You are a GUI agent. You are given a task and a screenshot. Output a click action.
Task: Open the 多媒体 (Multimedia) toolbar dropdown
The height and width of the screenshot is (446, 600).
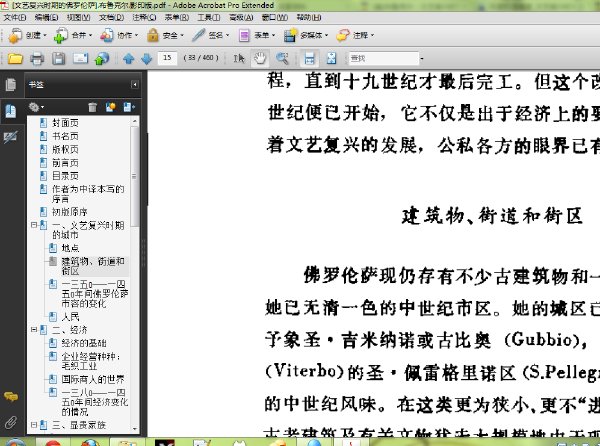click(306, 35)
